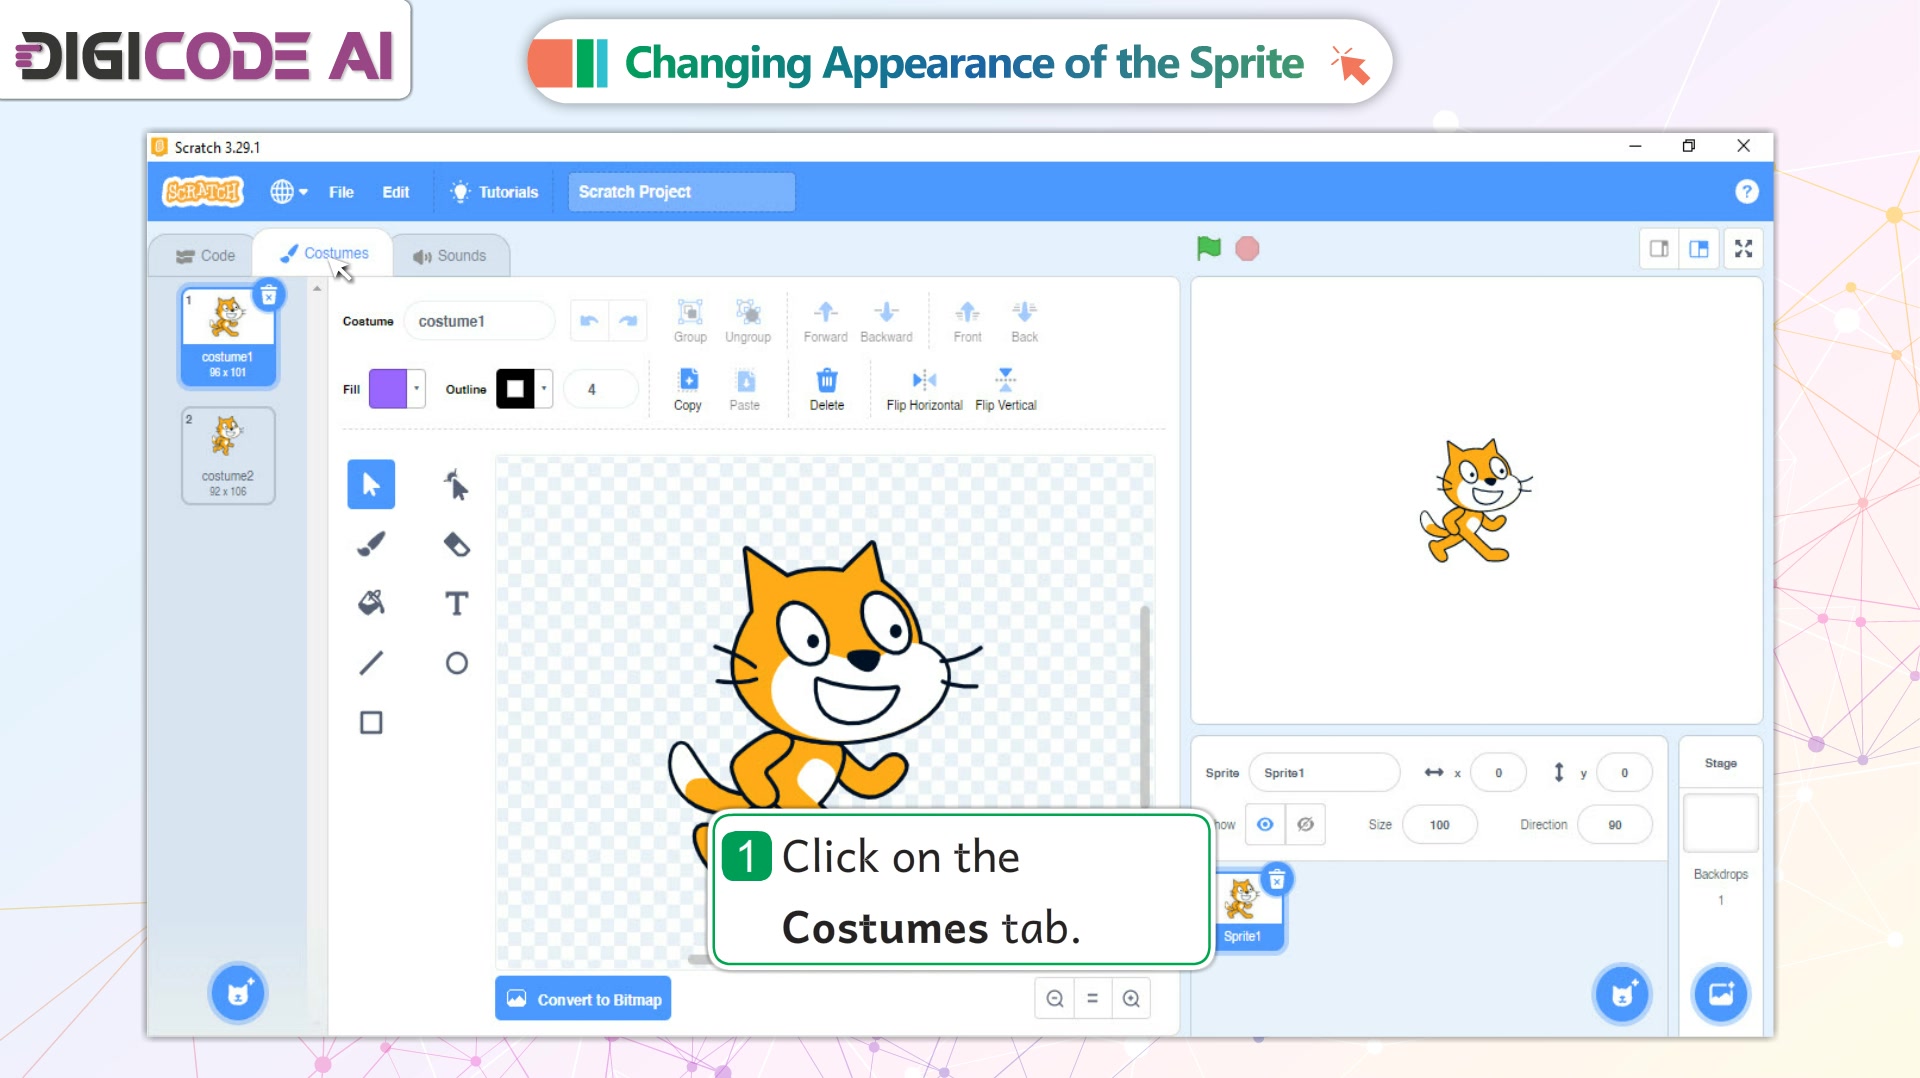Click the sprite name field Sprite1

(1324, 773)
